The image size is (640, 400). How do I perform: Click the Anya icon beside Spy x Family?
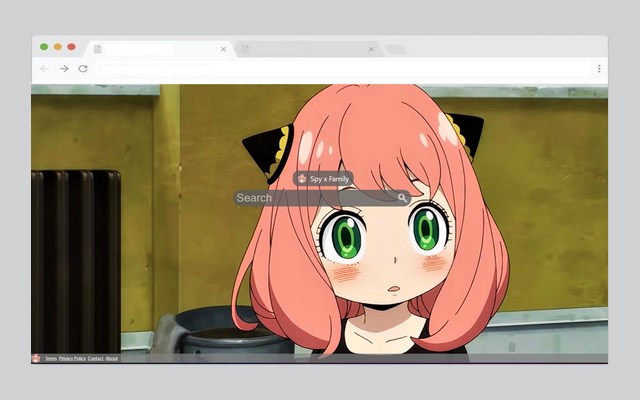pyautogui.click(x=302, y=178)
